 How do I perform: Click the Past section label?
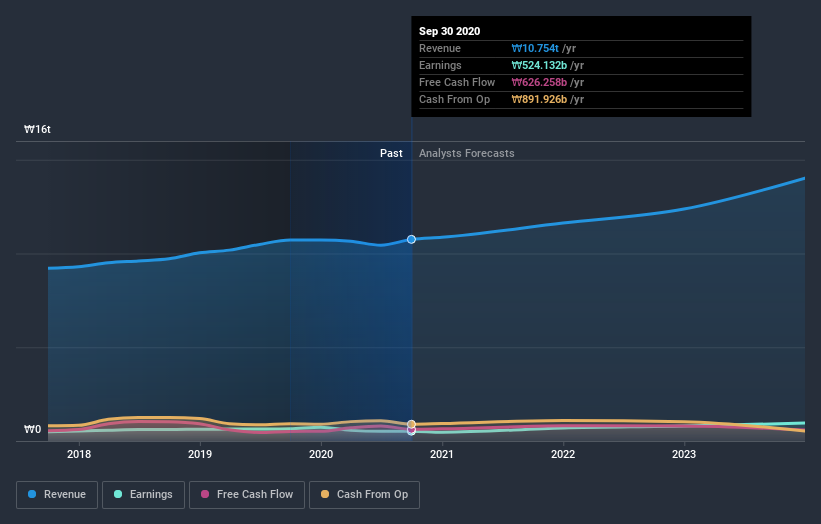coord(391,153)
